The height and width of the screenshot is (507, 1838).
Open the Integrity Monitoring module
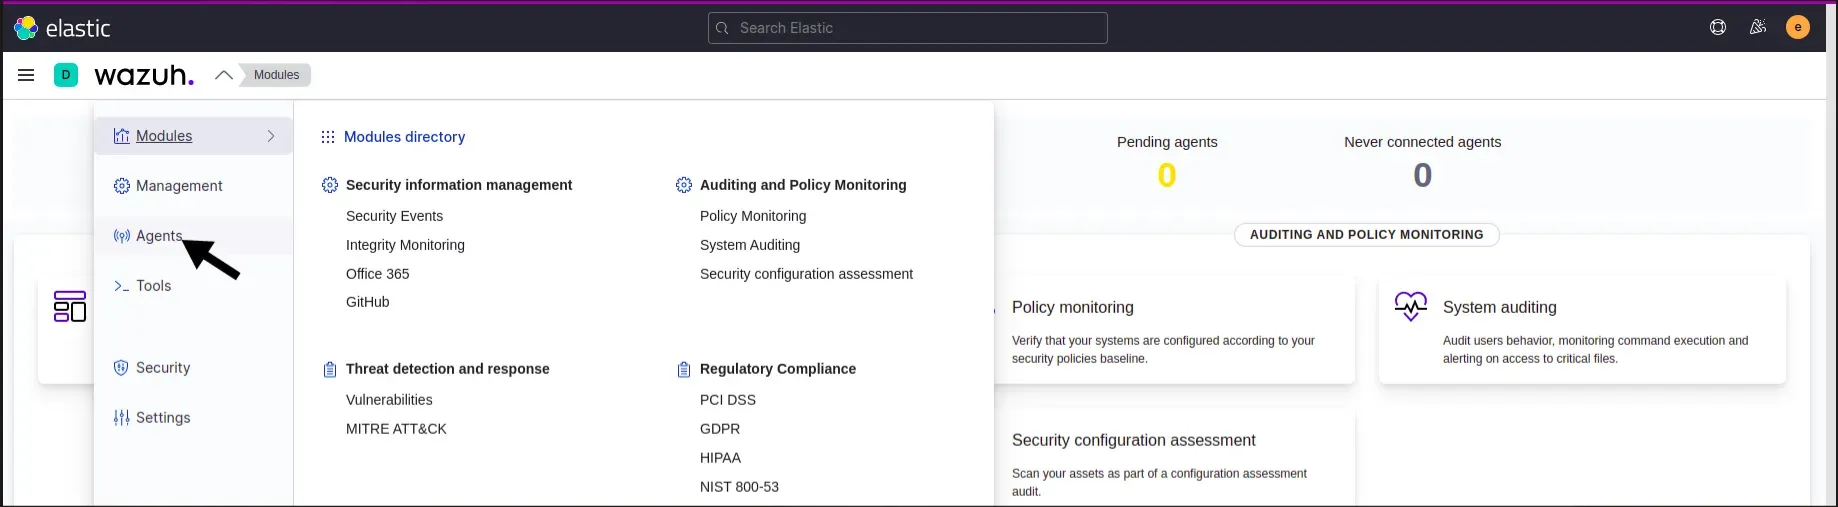click(405, 245)
